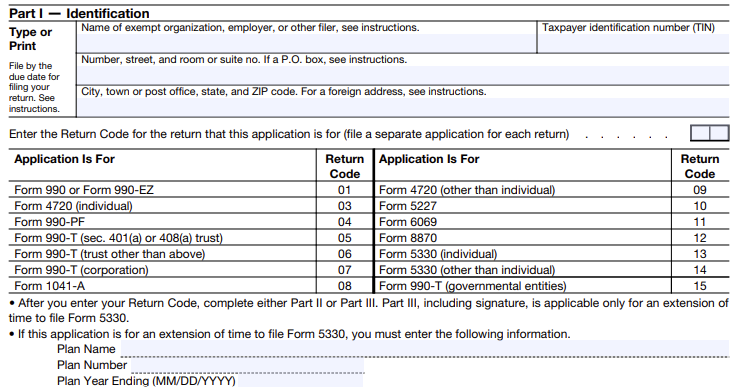
Task: Select 'Form 5330 (individual)' row text
Action: (438, 254)
